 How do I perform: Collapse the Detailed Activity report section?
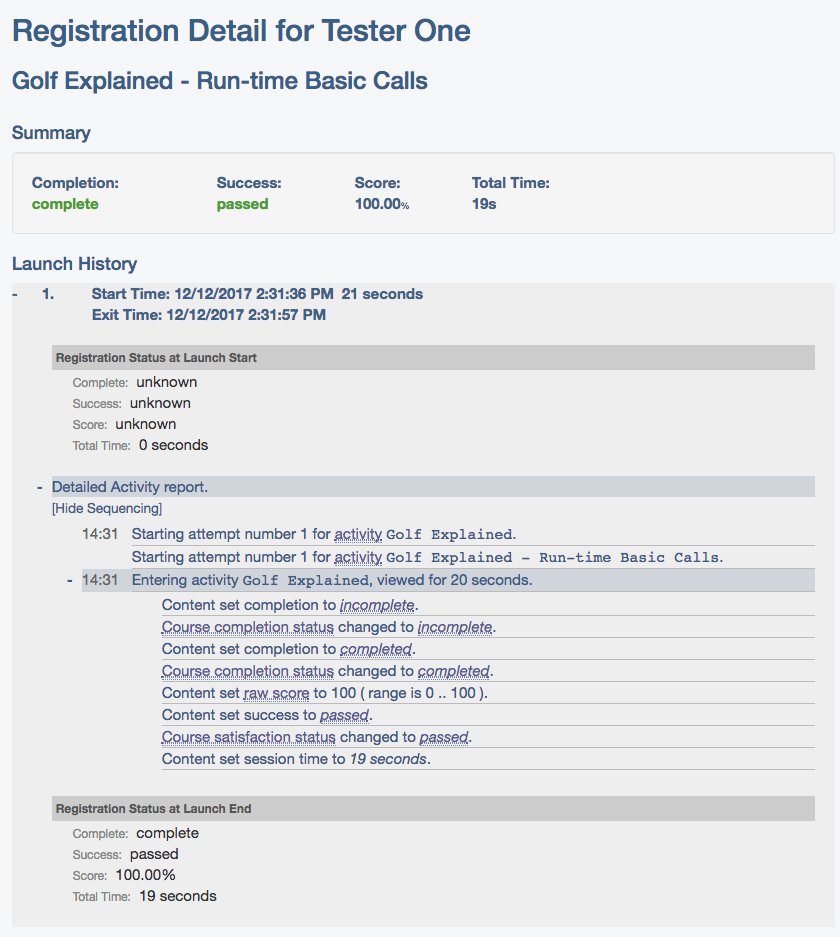(39, 488)
